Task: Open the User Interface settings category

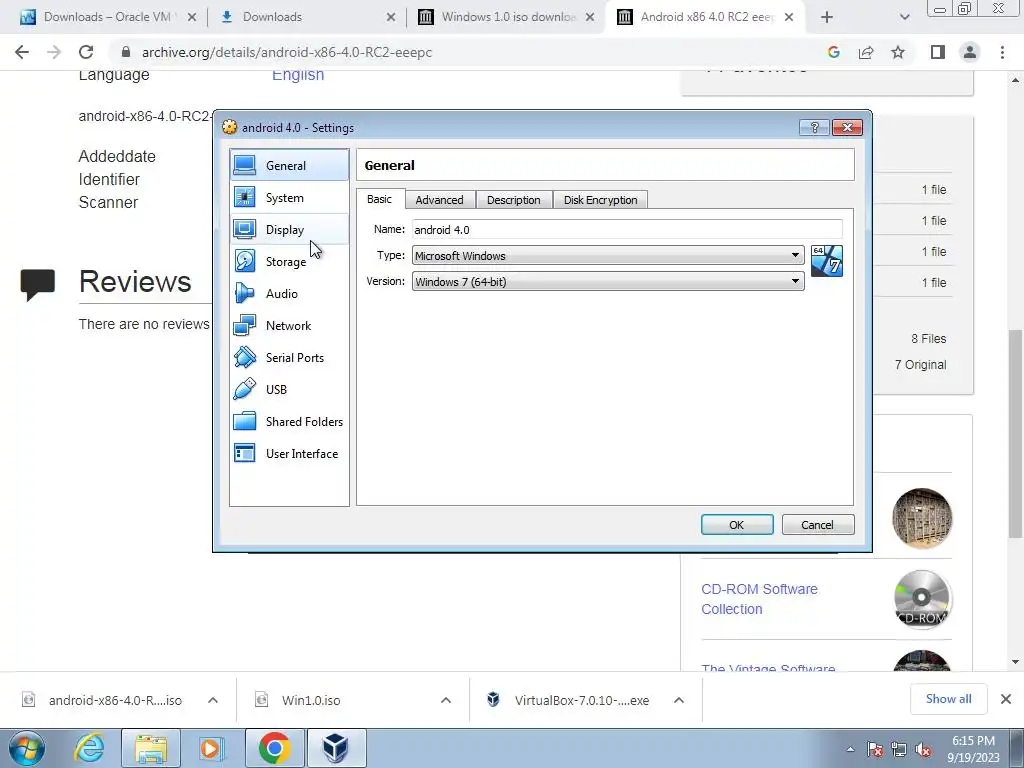Action: 289,453
